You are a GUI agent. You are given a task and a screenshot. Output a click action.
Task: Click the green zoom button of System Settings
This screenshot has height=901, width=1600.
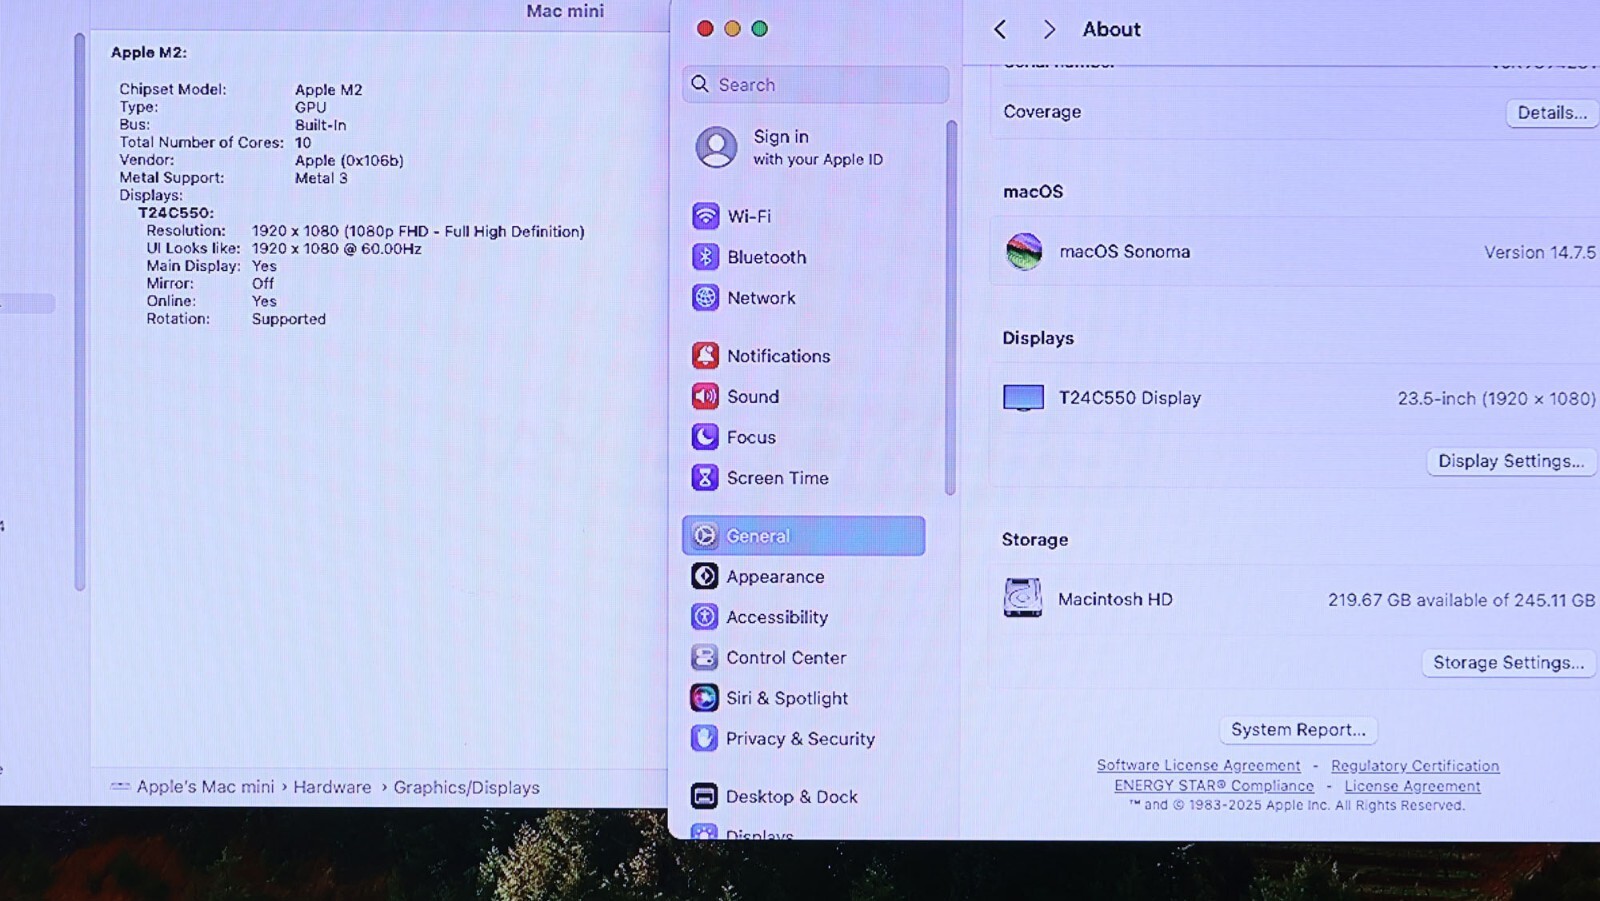tap(759, 28)
